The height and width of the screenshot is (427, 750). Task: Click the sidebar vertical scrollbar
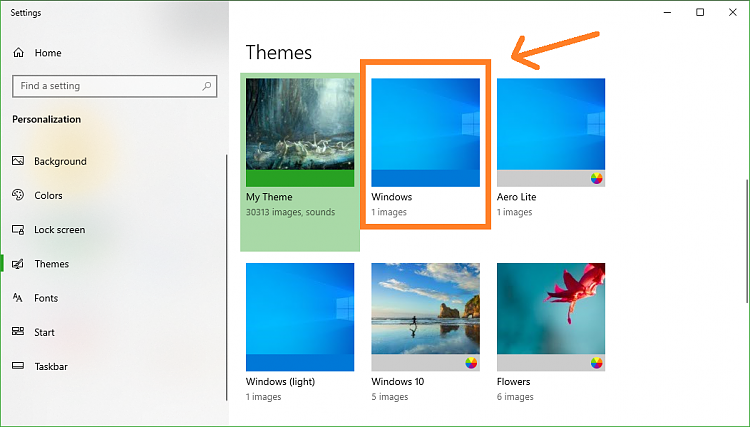click(x=226, y=277)
